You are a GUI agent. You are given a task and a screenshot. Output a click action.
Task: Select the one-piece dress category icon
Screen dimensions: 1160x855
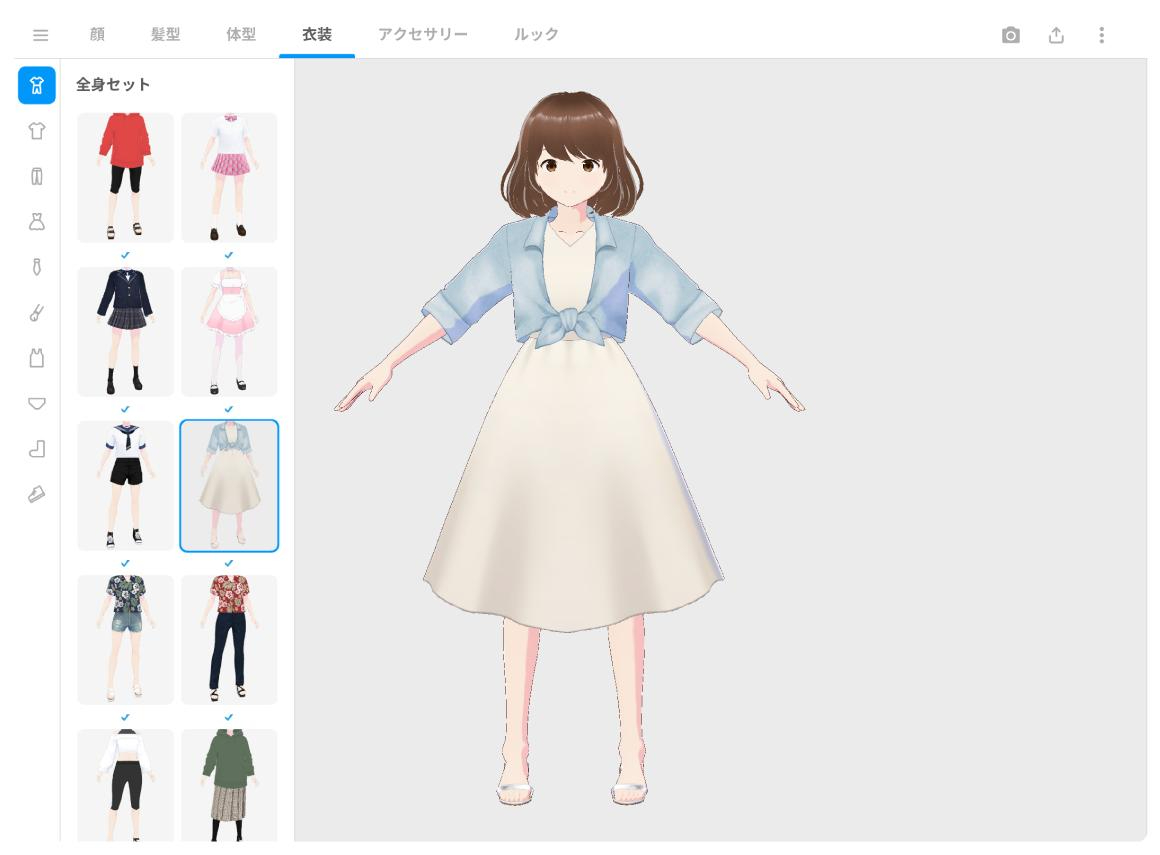[x=37, y=221]
